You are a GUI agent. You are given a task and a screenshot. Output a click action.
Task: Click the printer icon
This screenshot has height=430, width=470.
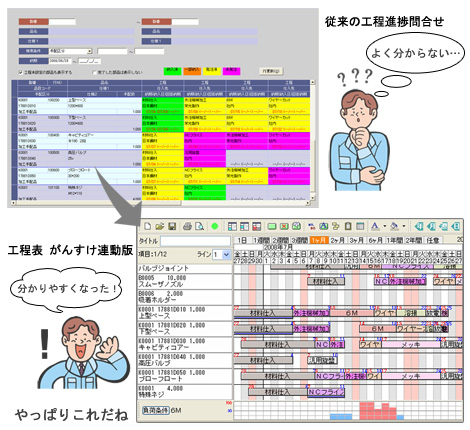[x=187, y=226]
